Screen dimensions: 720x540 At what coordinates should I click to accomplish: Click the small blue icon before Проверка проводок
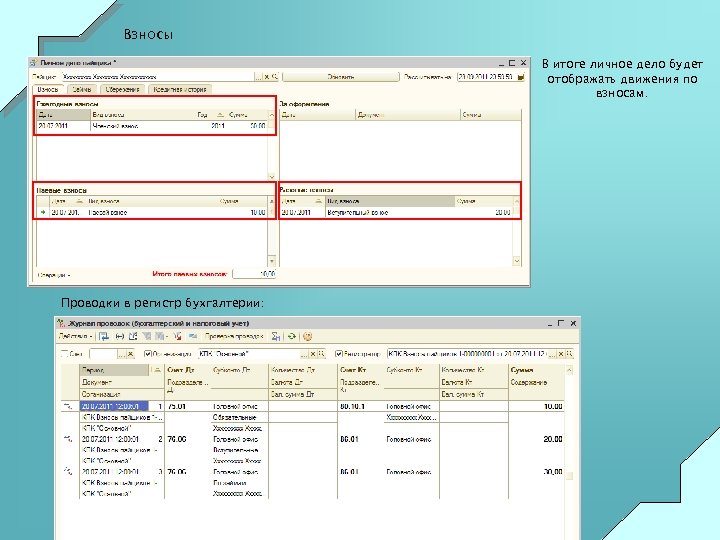(x=193, y=337)
